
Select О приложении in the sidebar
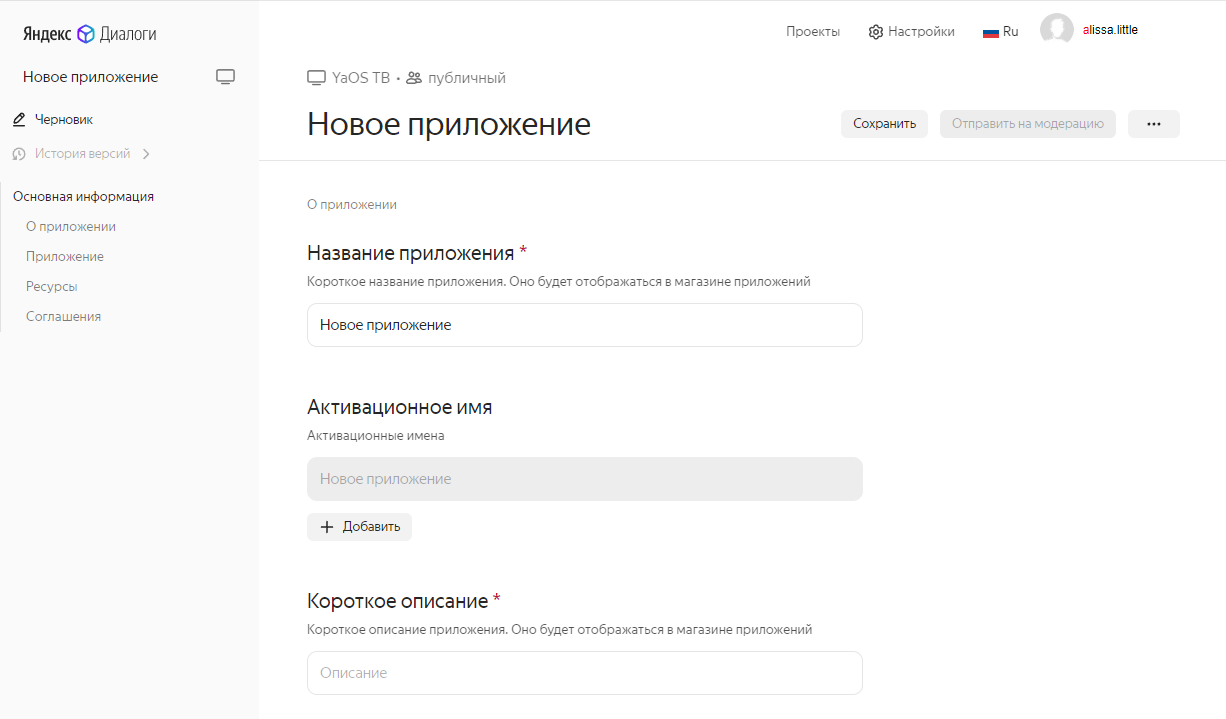click(x=70, y=226)
